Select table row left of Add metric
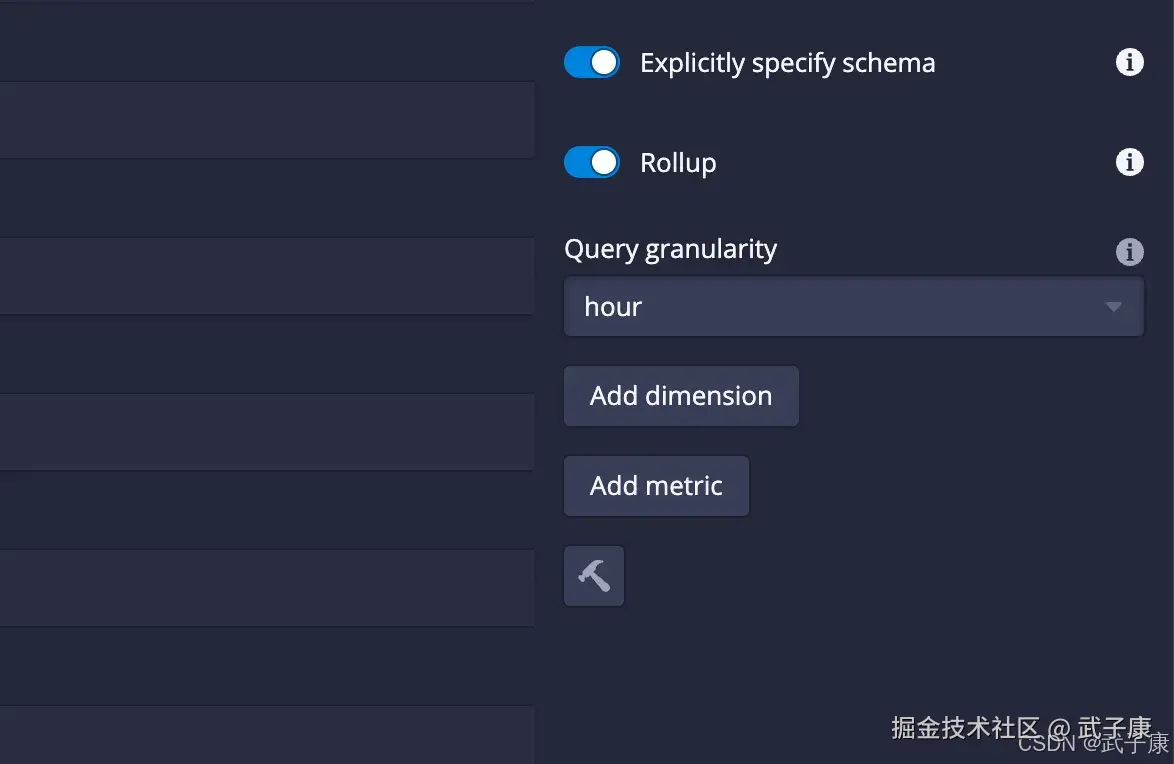This screenshot has width=1174, height=764. (x=266, y=510)
